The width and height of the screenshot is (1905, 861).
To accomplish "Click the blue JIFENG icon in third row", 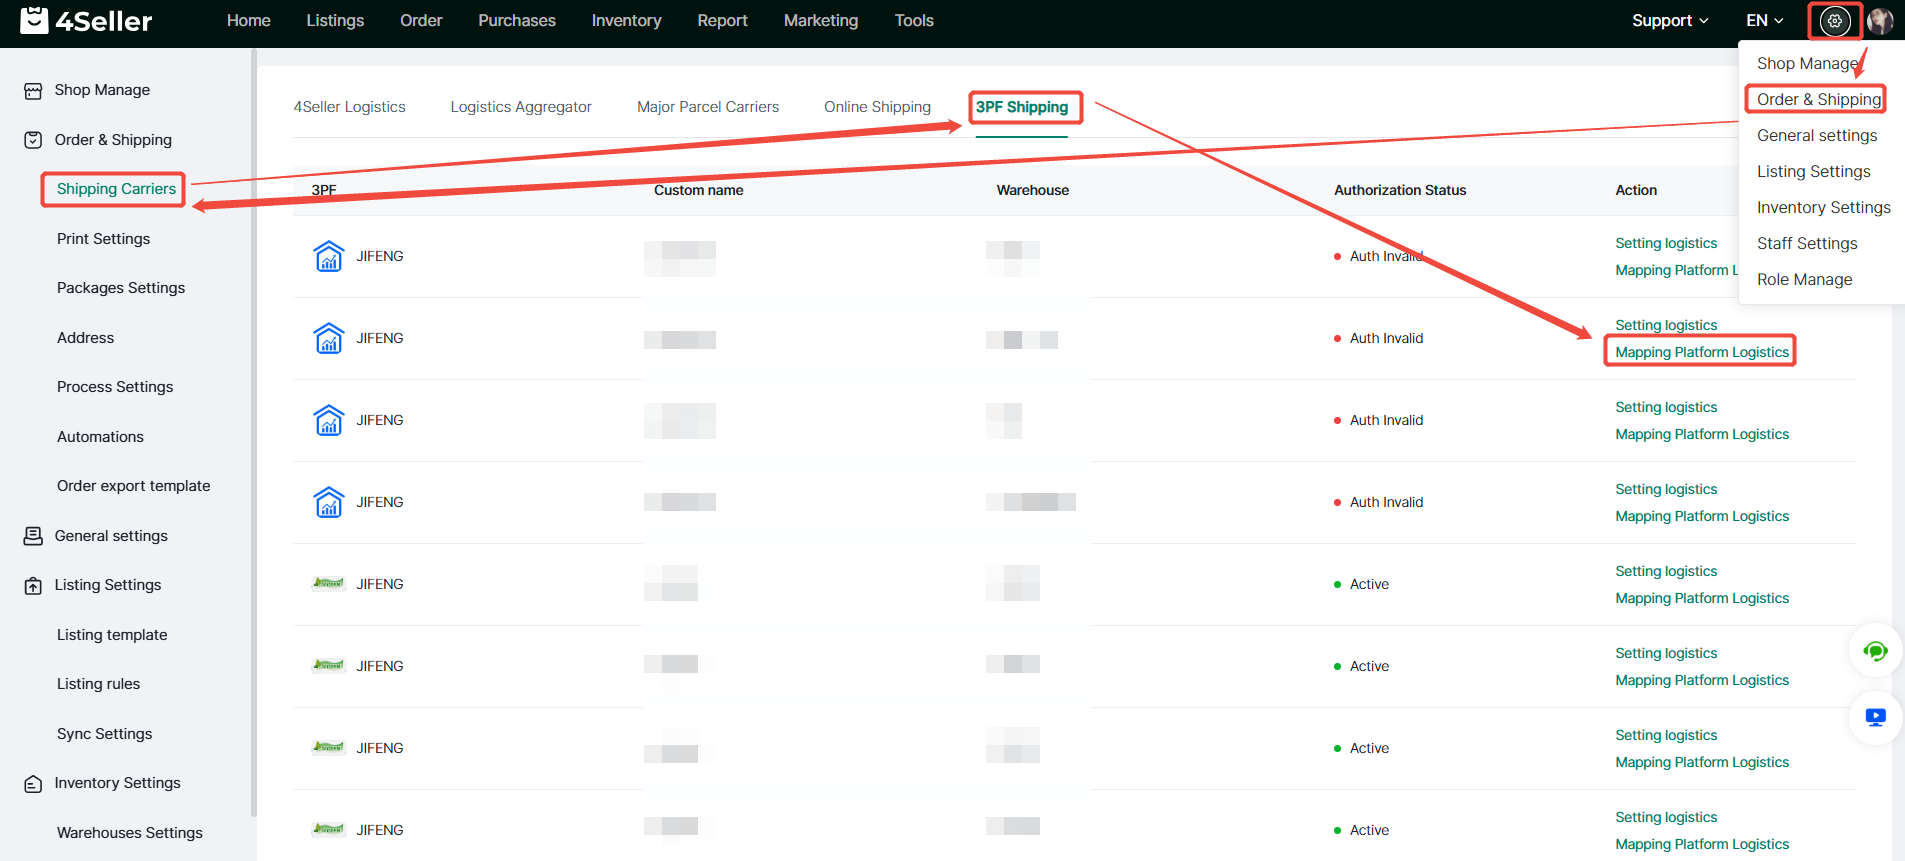I will point(329,420).
